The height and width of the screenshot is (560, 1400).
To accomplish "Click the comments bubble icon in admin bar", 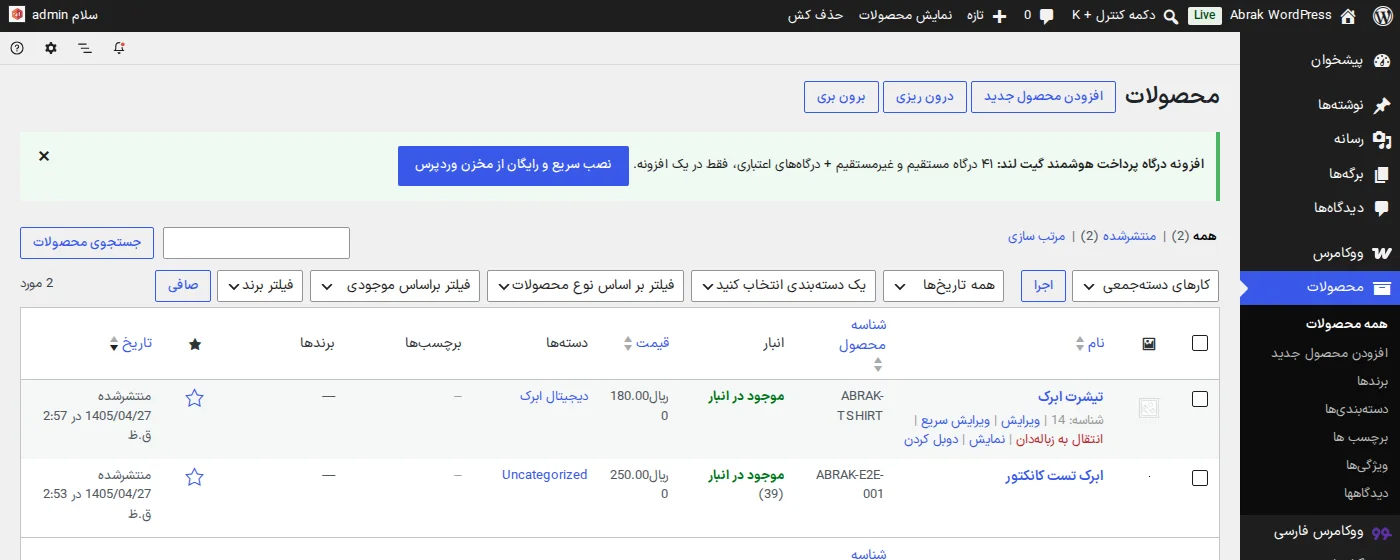I will (x=1046, y=16).
